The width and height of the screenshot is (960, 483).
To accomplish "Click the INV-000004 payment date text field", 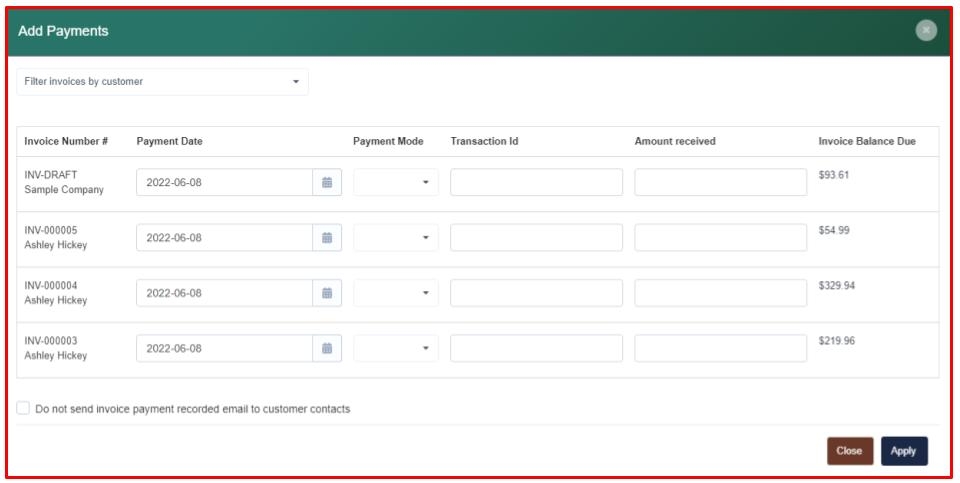I will pyautogui.click(x=224, y=293).
